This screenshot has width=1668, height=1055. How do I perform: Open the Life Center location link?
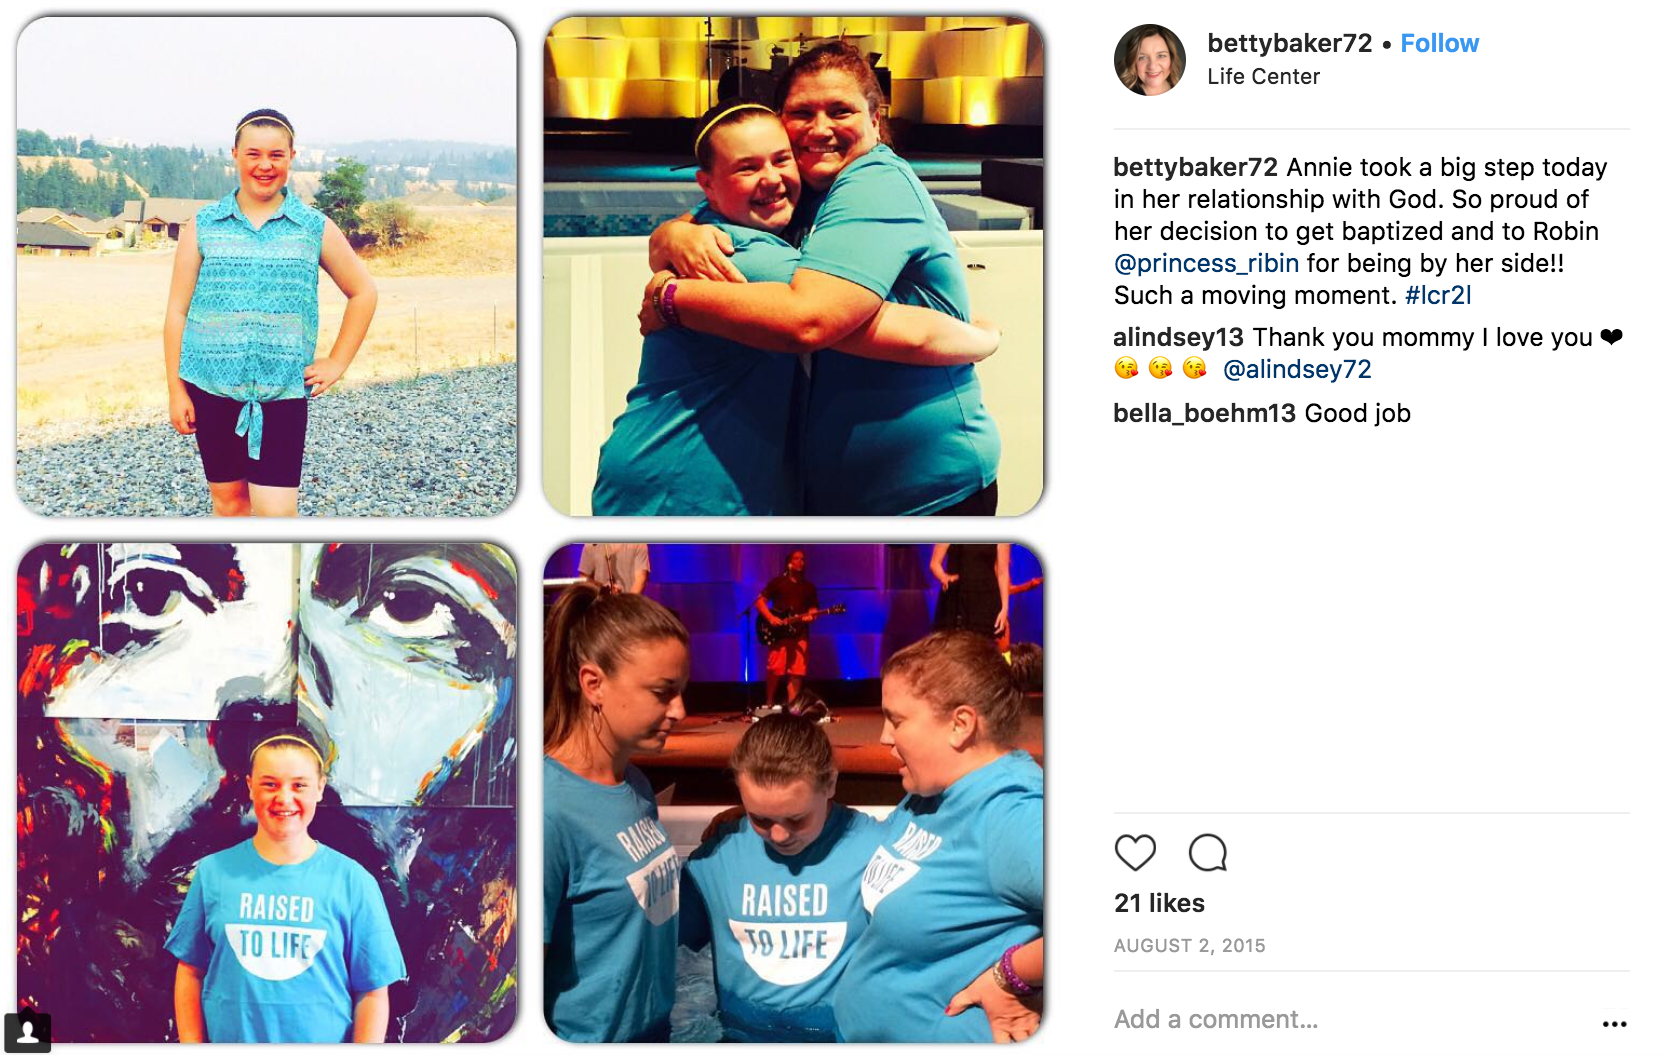tap(1263, 77)
